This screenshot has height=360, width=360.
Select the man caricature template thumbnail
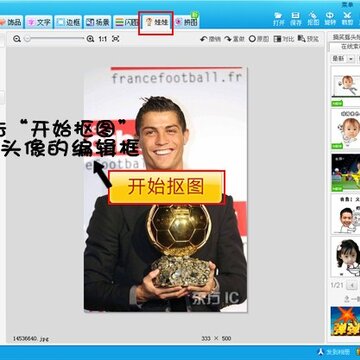point(346,215)
